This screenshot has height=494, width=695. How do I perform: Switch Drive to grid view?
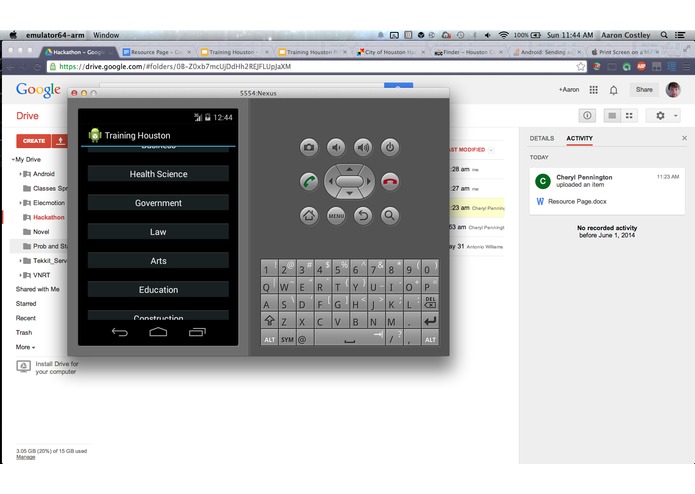pyautogui.click(x=629, y=116)
